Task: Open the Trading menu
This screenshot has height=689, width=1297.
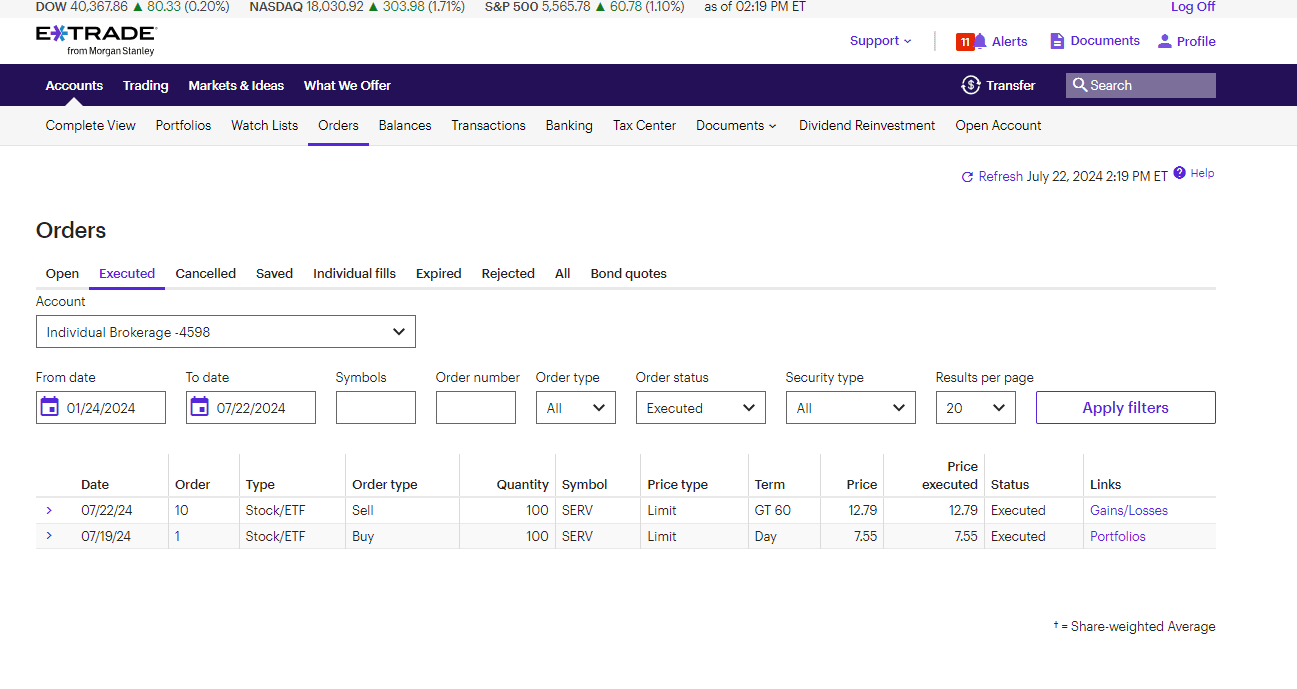Action: pos(145,85)
